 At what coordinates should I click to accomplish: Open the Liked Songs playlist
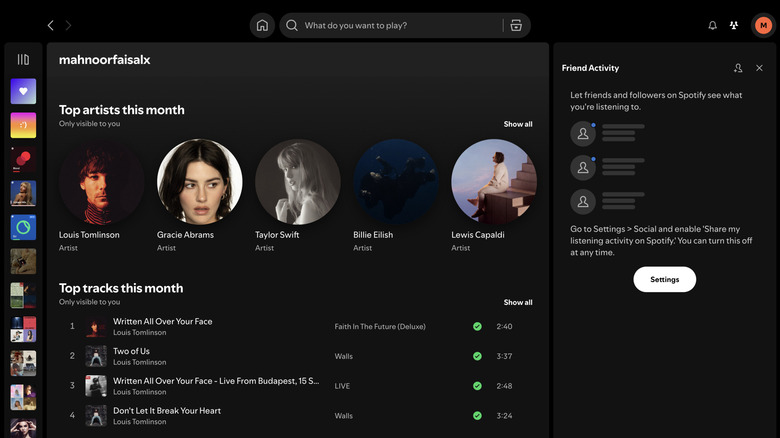pyautogui.click(x=23, y=92)
